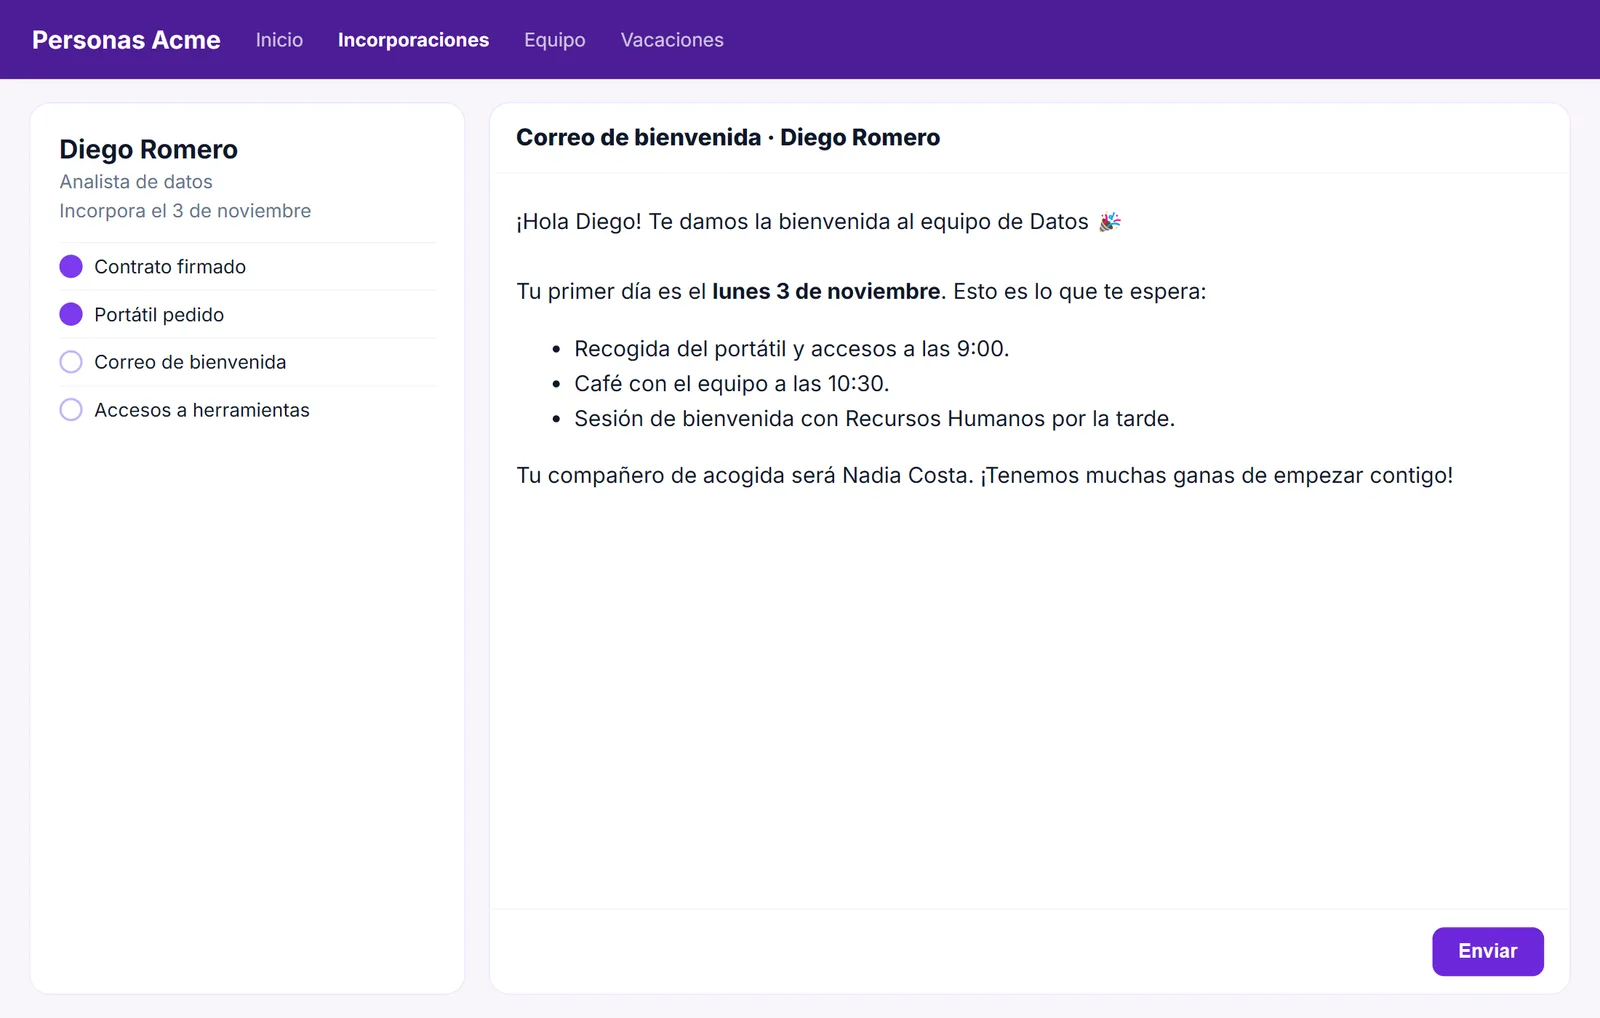Screen dimensions: 1600x1018
Task: Click the Correo de bienvenida · Diego Romero heading
Action: coord(728,138)
